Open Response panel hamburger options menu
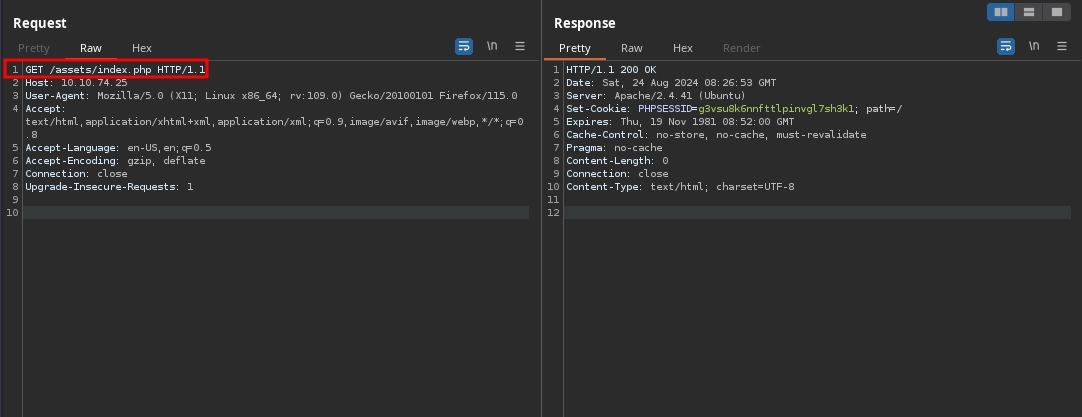Viewport: 1082px width, 417px height. (1061, 46)
